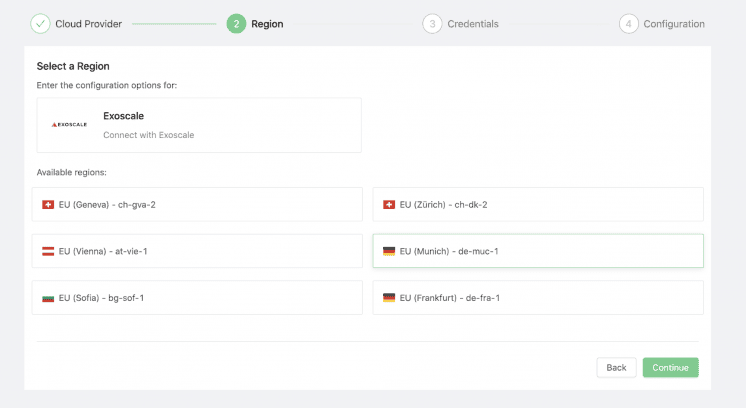Select the EU (Munich) de-muc-1 option
Screen dimensions: 746x408
(x=538, y=251)
